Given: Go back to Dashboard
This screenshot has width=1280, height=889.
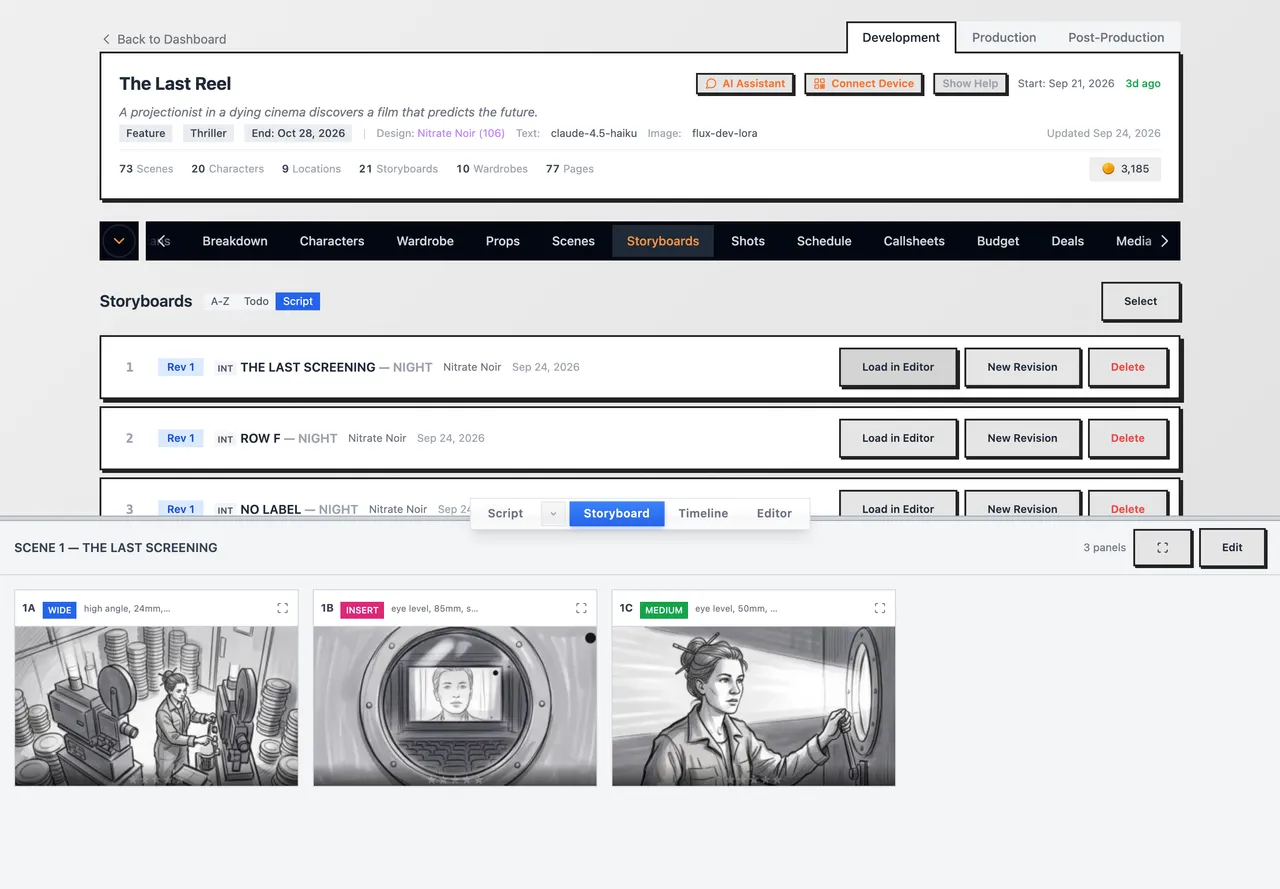Looking at the screenshot, I should pos(164,39).
